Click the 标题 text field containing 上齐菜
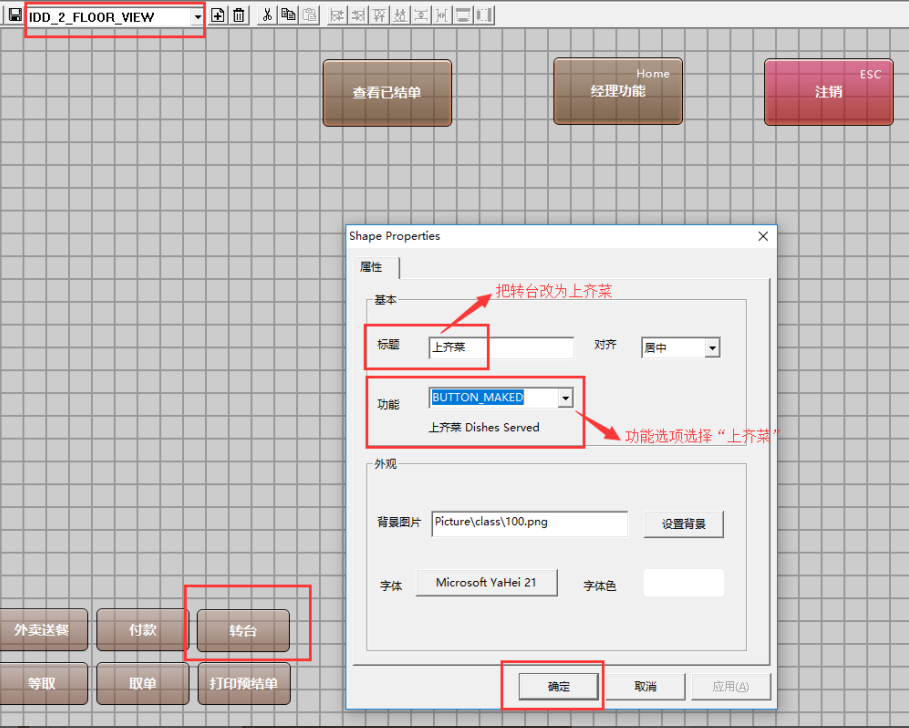 click(501, 347)
